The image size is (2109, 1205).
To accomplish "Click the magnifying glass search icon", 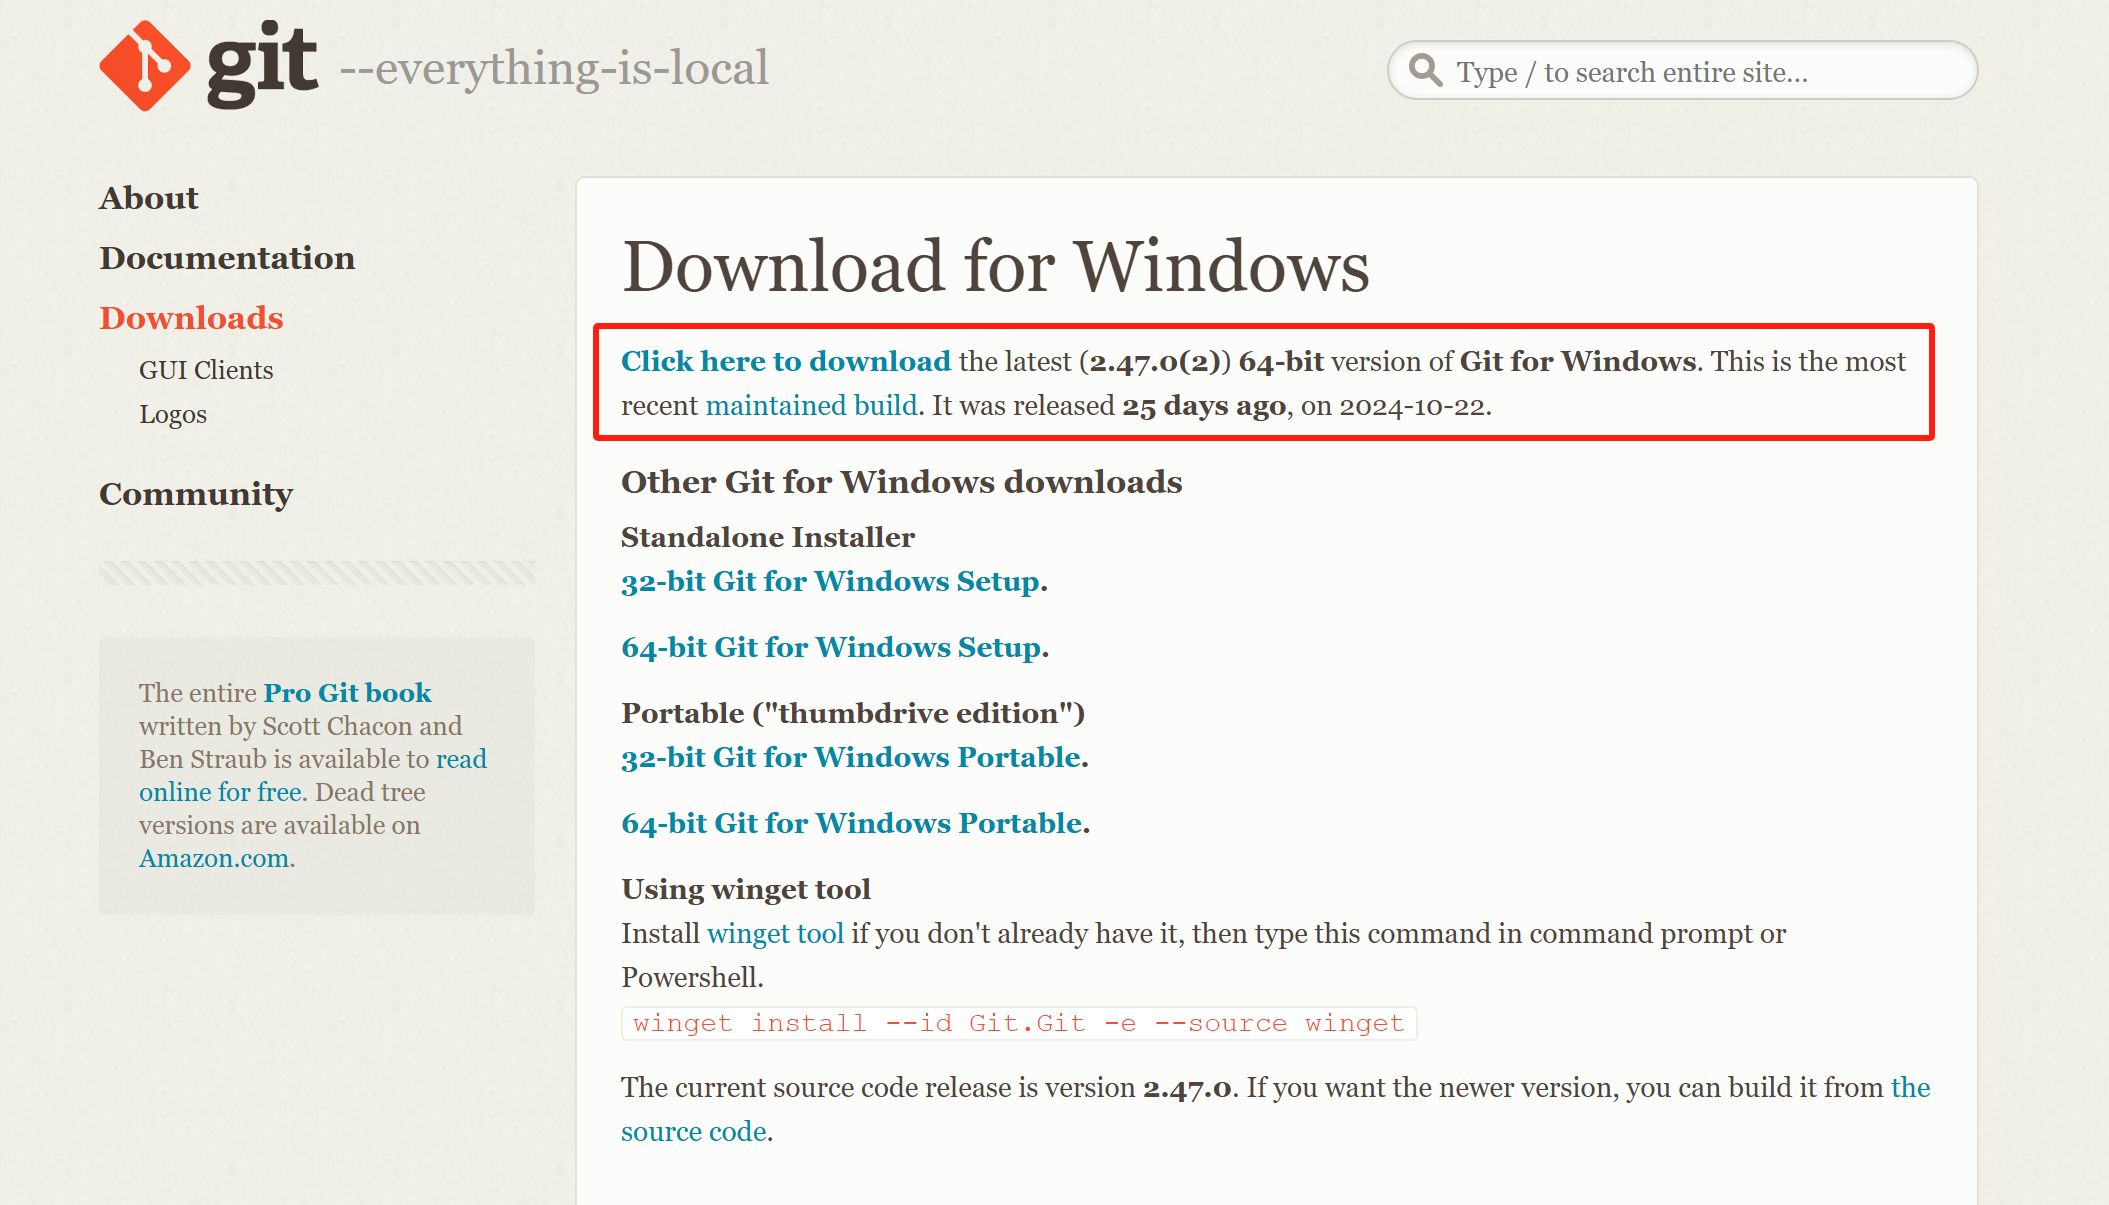I will (1425, 71).
